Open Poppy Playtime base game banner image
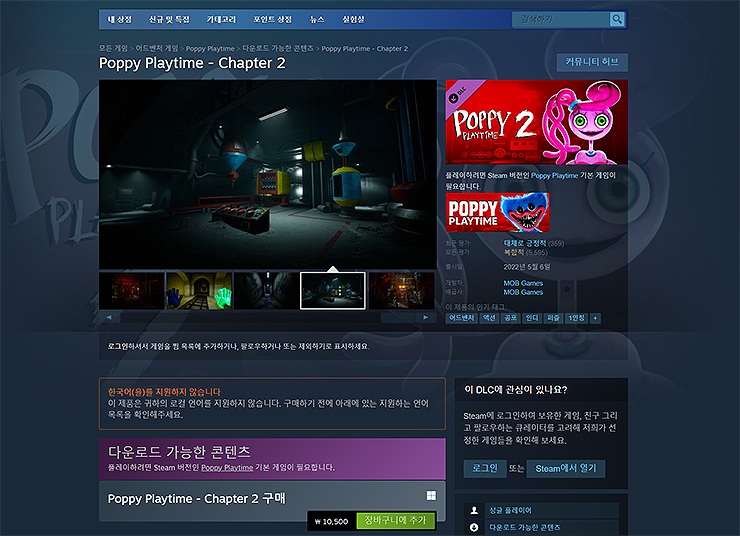Image resolution: width=740 pixels, height=536 pixels. tap(497, 212)
